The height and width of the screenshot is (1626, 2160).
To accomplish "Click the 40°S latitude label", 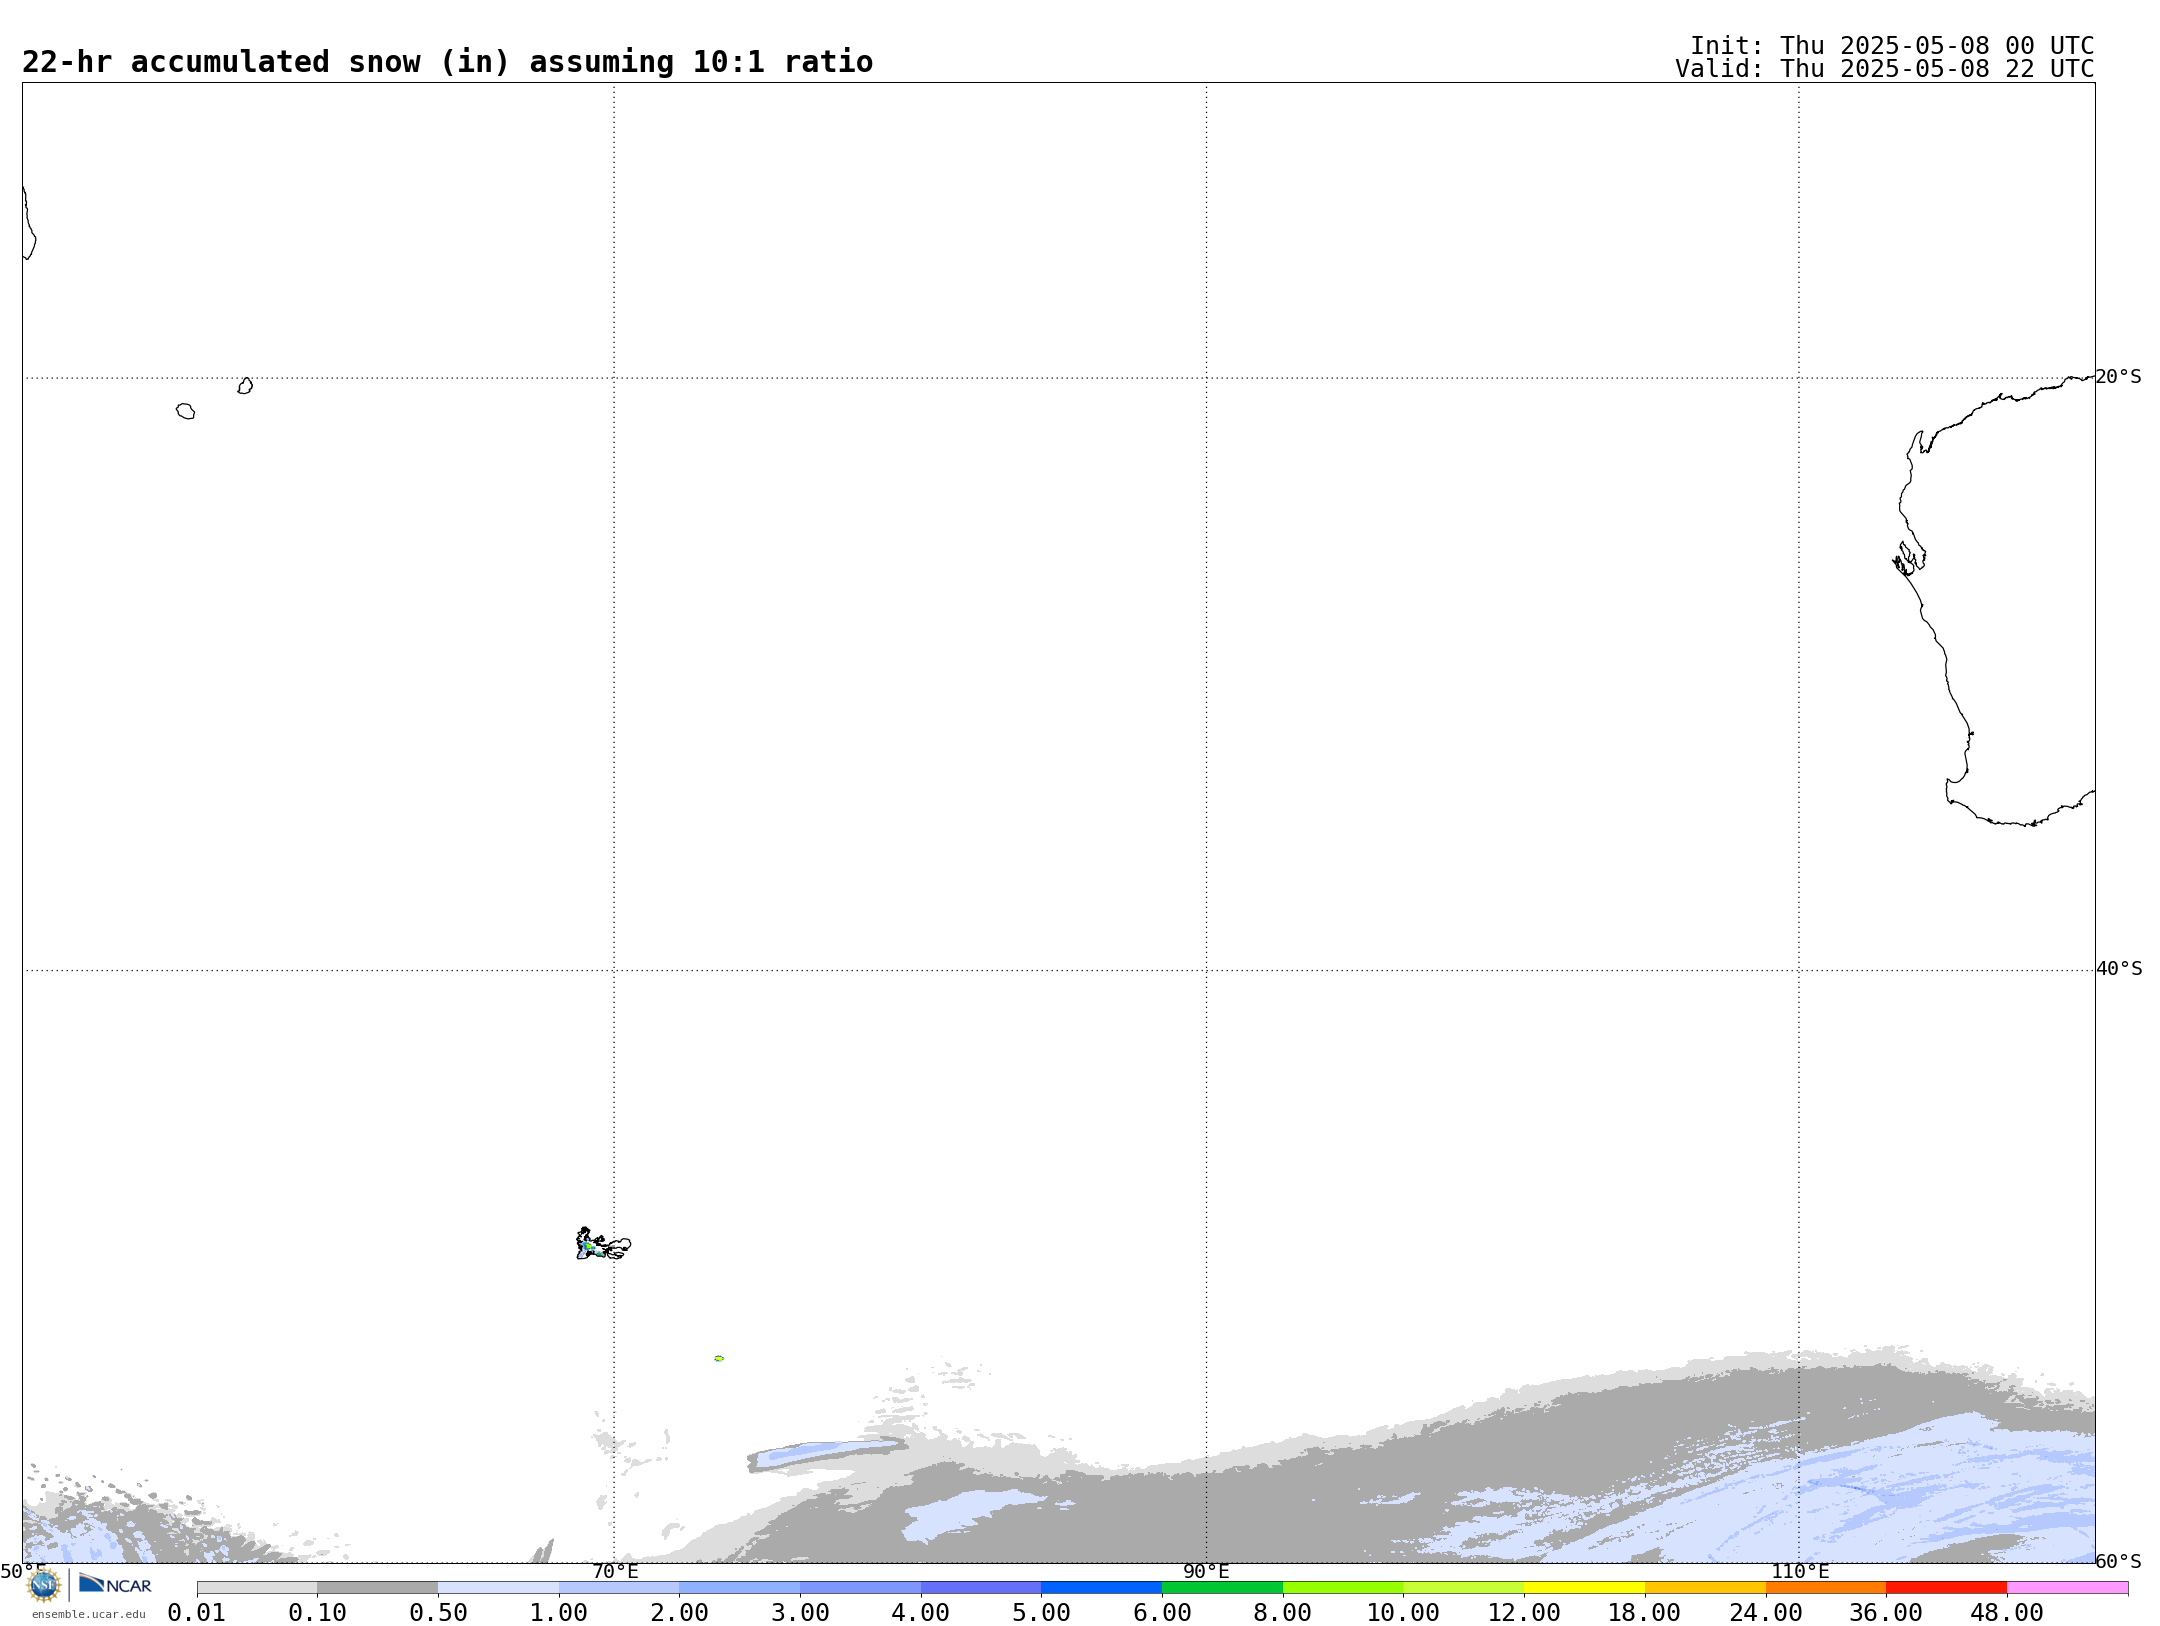I will [2119, 968].
